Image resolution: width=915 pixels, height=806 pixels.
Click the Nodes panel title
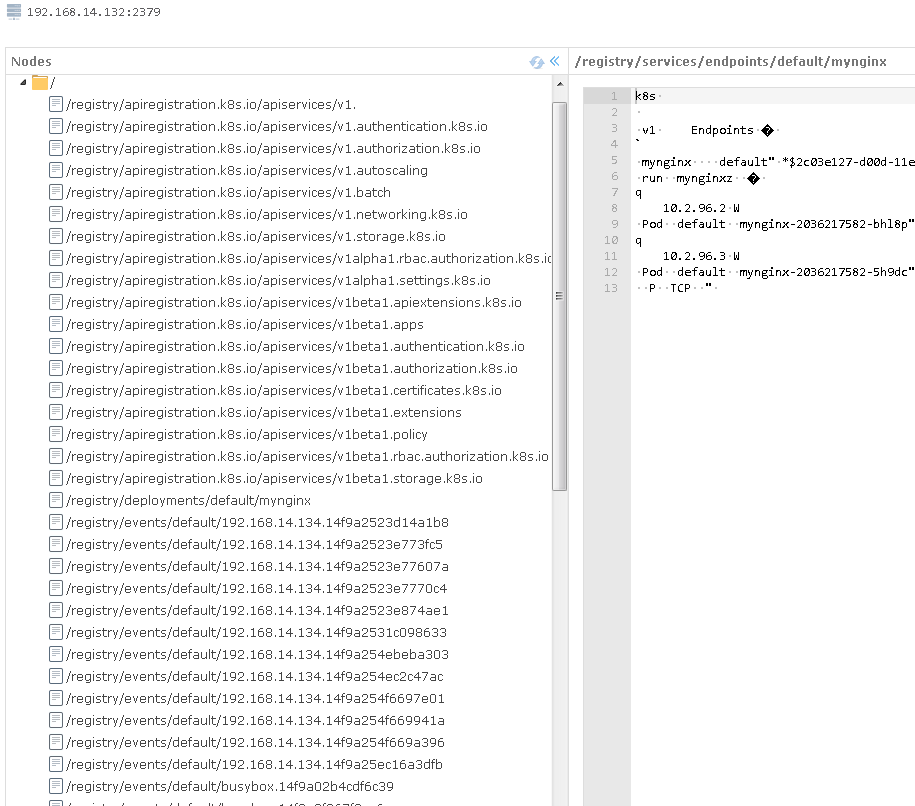click(x=32, y=61)
